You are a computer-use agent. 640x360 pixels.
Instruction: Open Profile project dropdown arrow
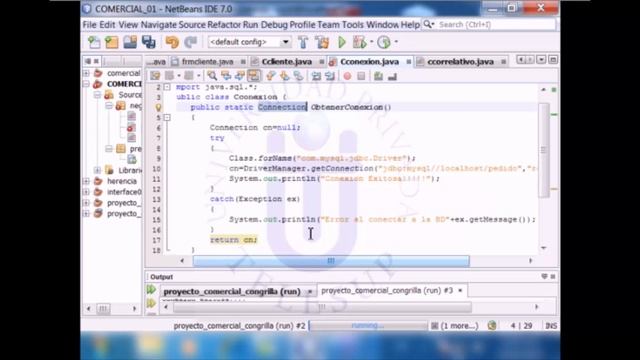pos(396,42)
